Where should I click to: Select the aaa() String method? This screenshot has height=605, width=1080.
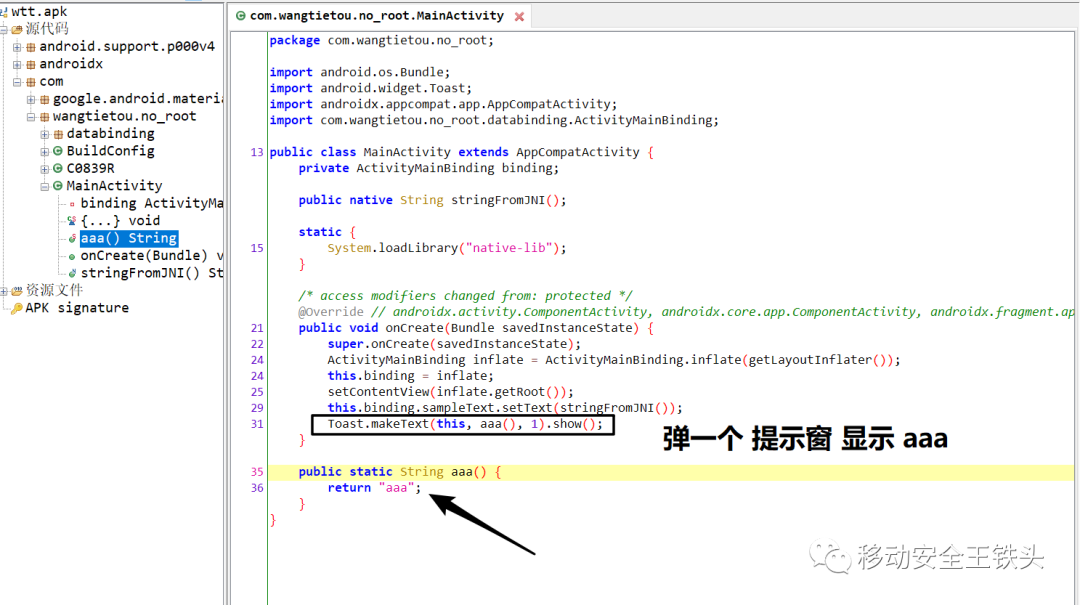point(129,238)
